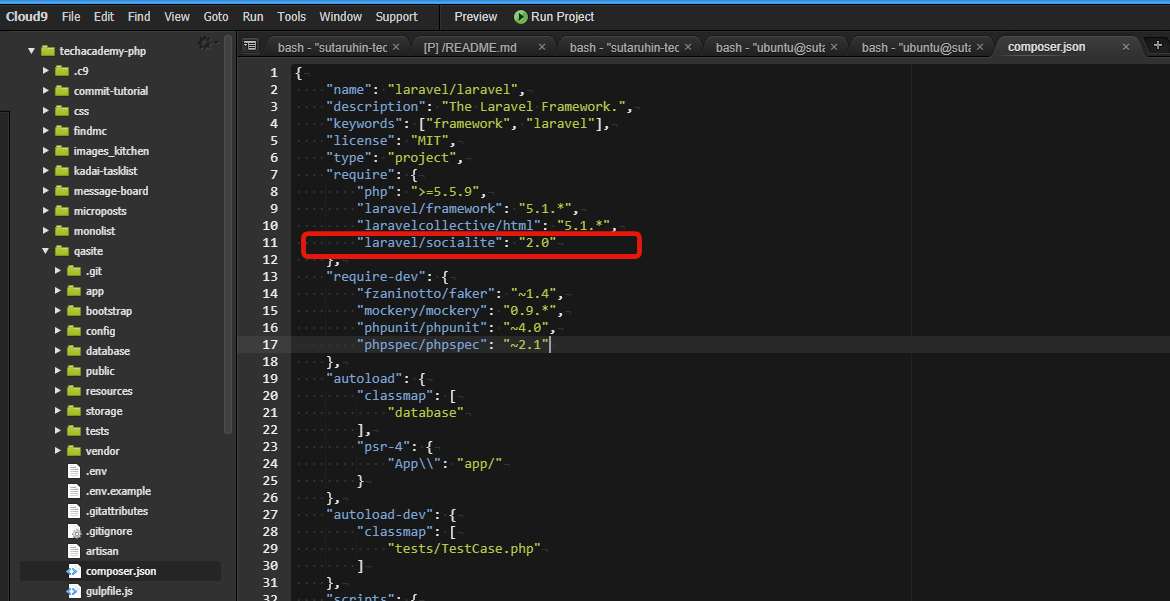Image resolution: width=1170 pixels, height=601 pixels.
Task: Click the vendor folder icon
Action: coord(73,451)
